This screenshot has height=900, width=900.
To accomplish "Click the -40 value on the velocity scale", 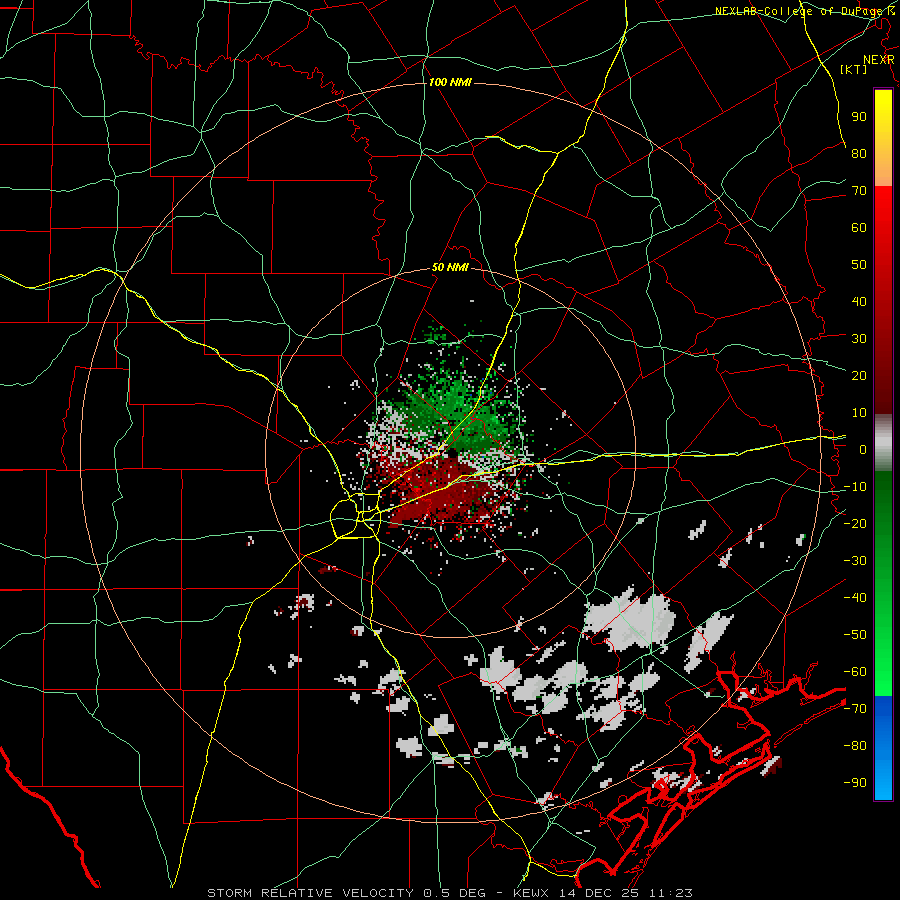I will pos(855,598).
